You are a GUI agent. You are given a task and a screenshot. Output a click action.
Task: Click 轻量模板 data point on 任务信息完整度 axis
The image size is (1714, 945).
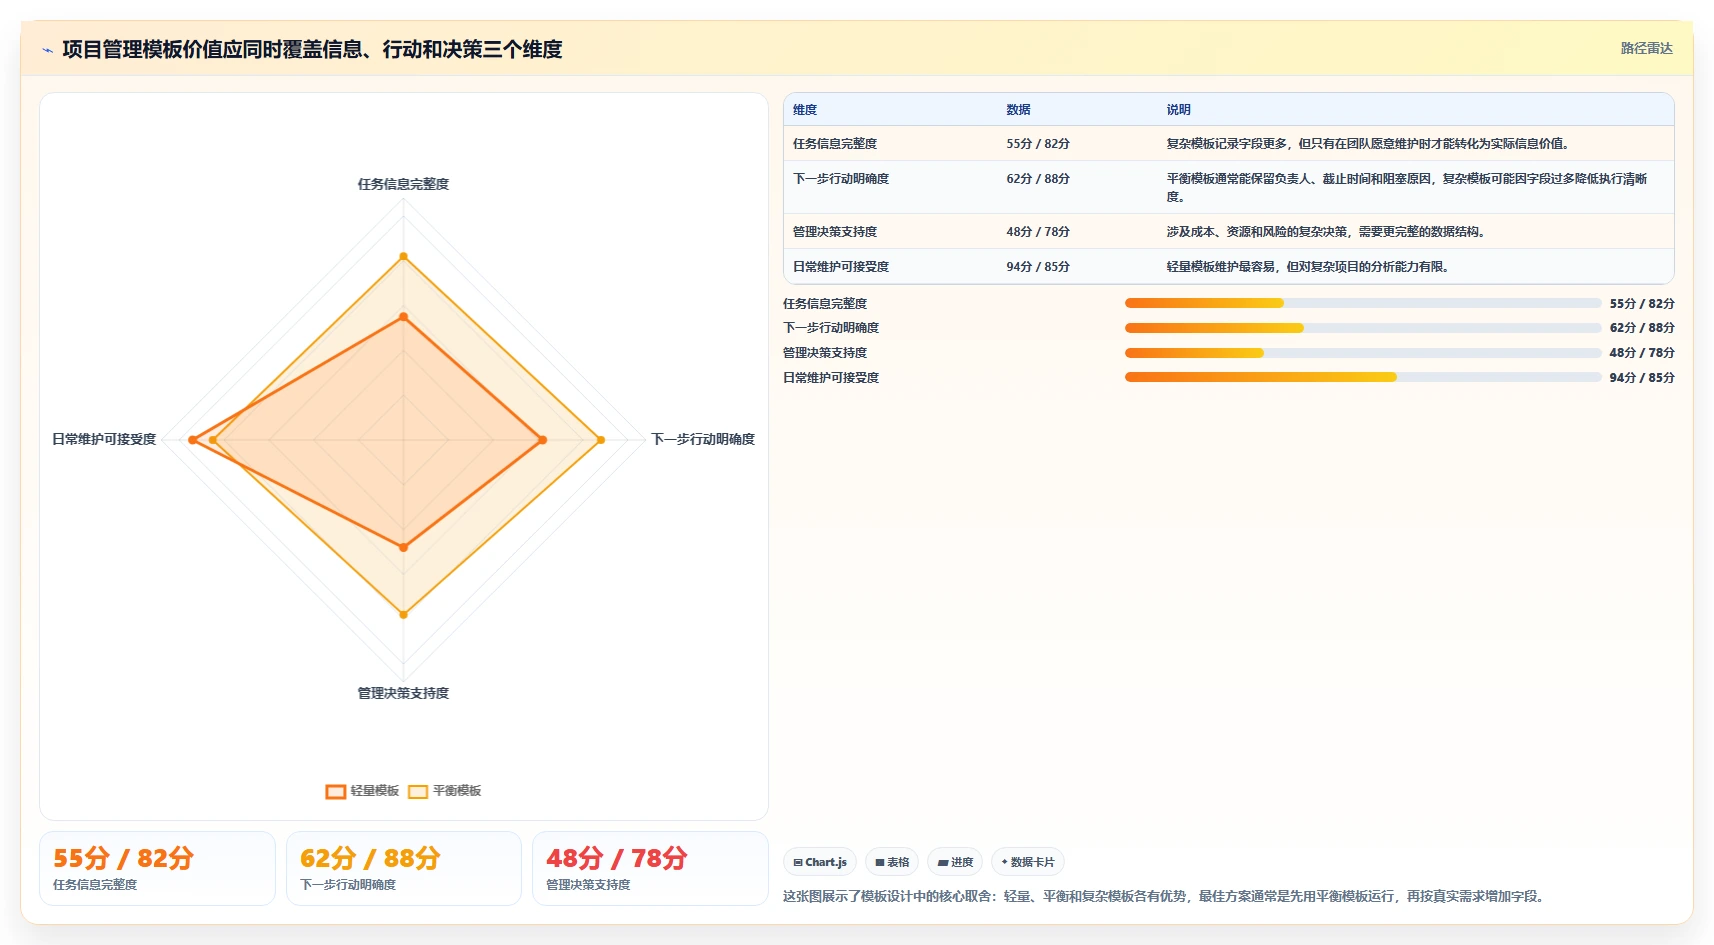[x=404, y=317]
